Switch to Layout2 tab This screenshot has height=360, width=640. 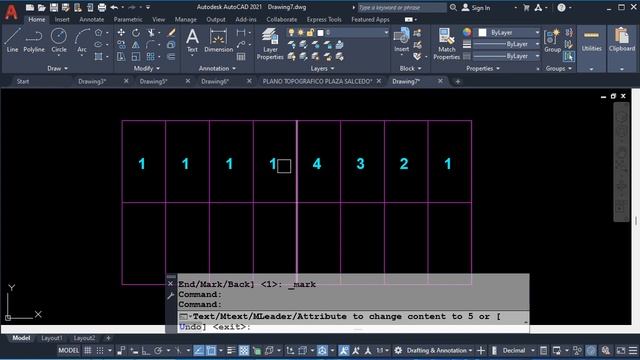[84, 338]
